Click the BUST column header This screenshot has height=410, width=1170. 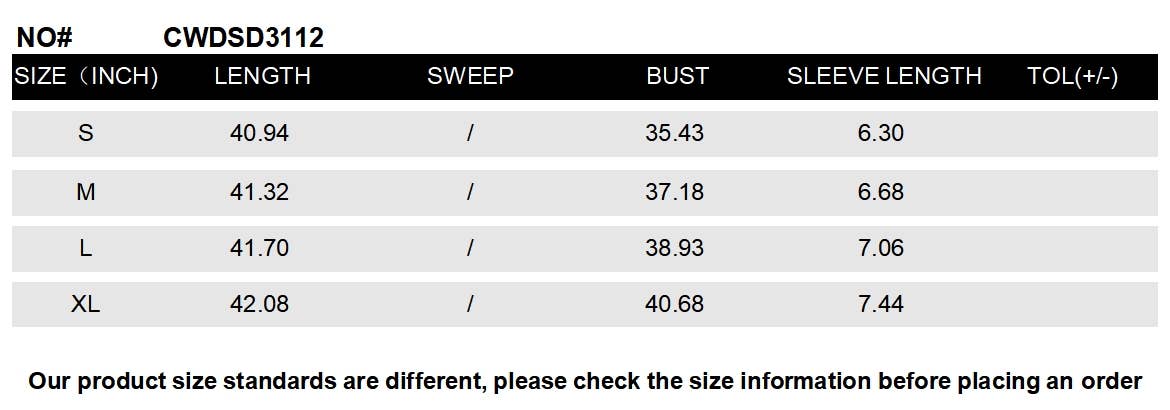677,76
